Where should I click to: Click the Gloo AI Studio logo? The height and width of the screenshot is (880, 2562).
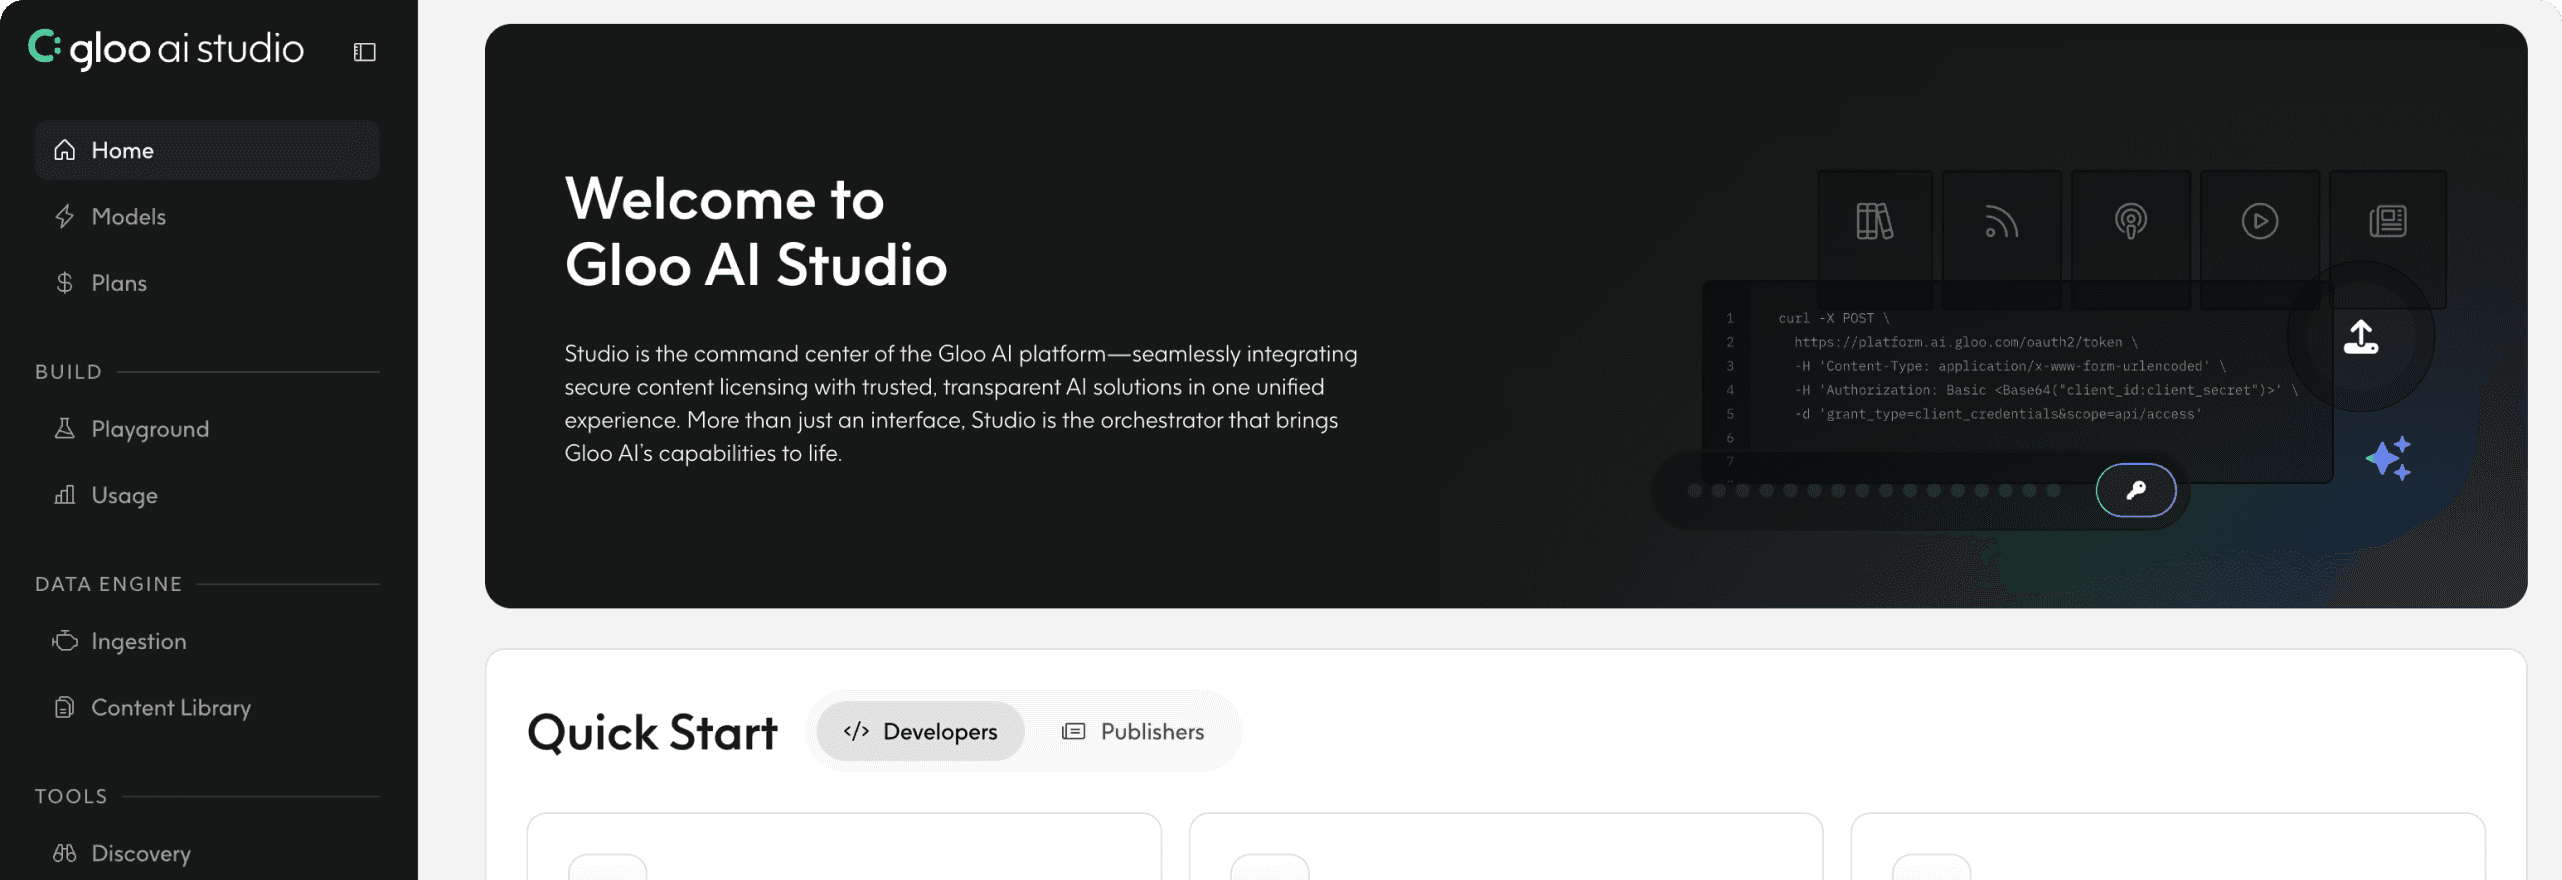(x=166, y=48)
